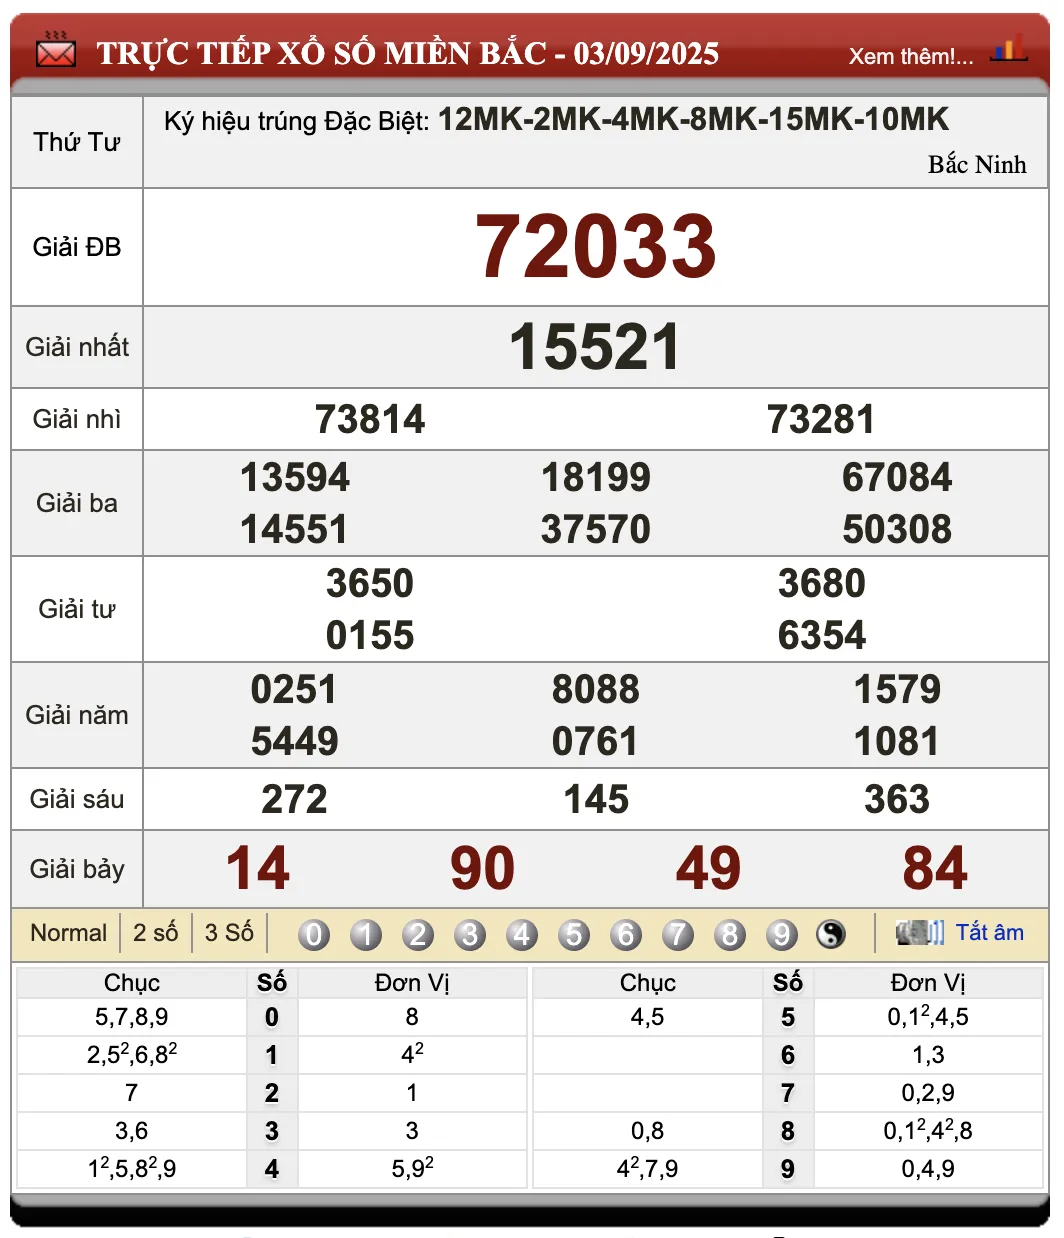
Task: Select number ball 3
Action: click(470, 933)
